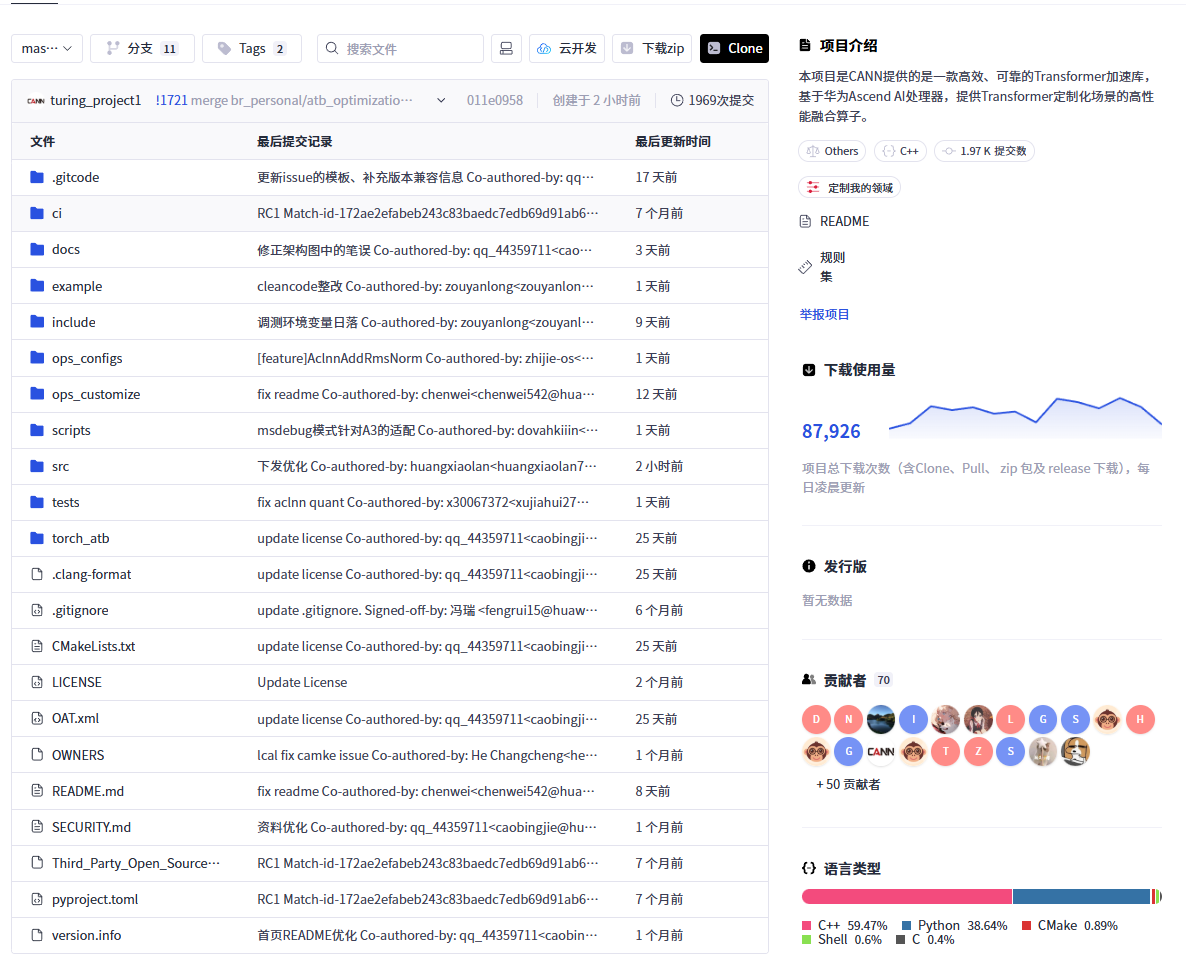Open the CANN logo contributor avatar
Screen dimensions: 1186x965
coord(880,752)
